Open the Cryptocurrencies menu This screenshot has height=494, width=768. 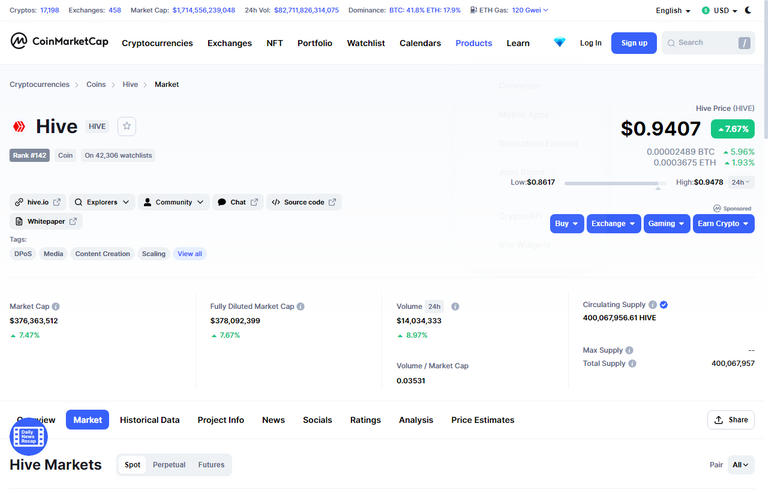(157, 43)
